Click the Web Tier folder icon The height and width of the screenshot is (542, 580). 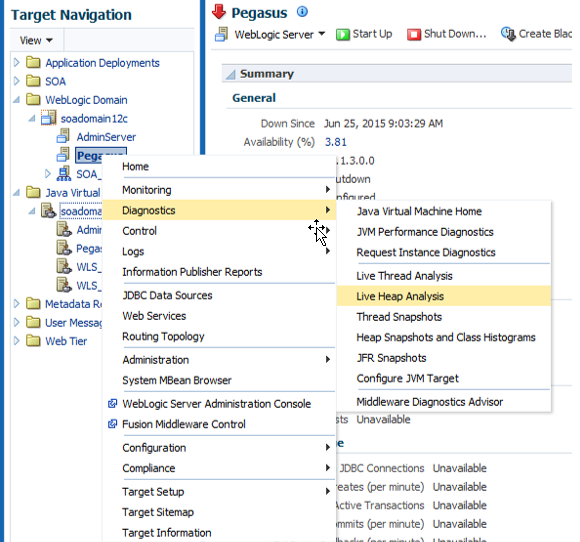[x=33, y=341]
